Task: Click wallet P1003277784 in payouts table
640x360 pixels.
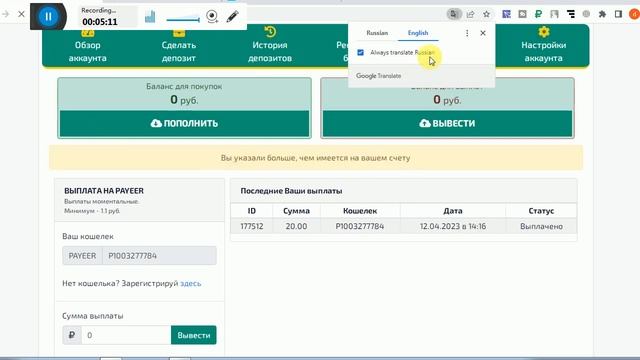Action: 360,226
